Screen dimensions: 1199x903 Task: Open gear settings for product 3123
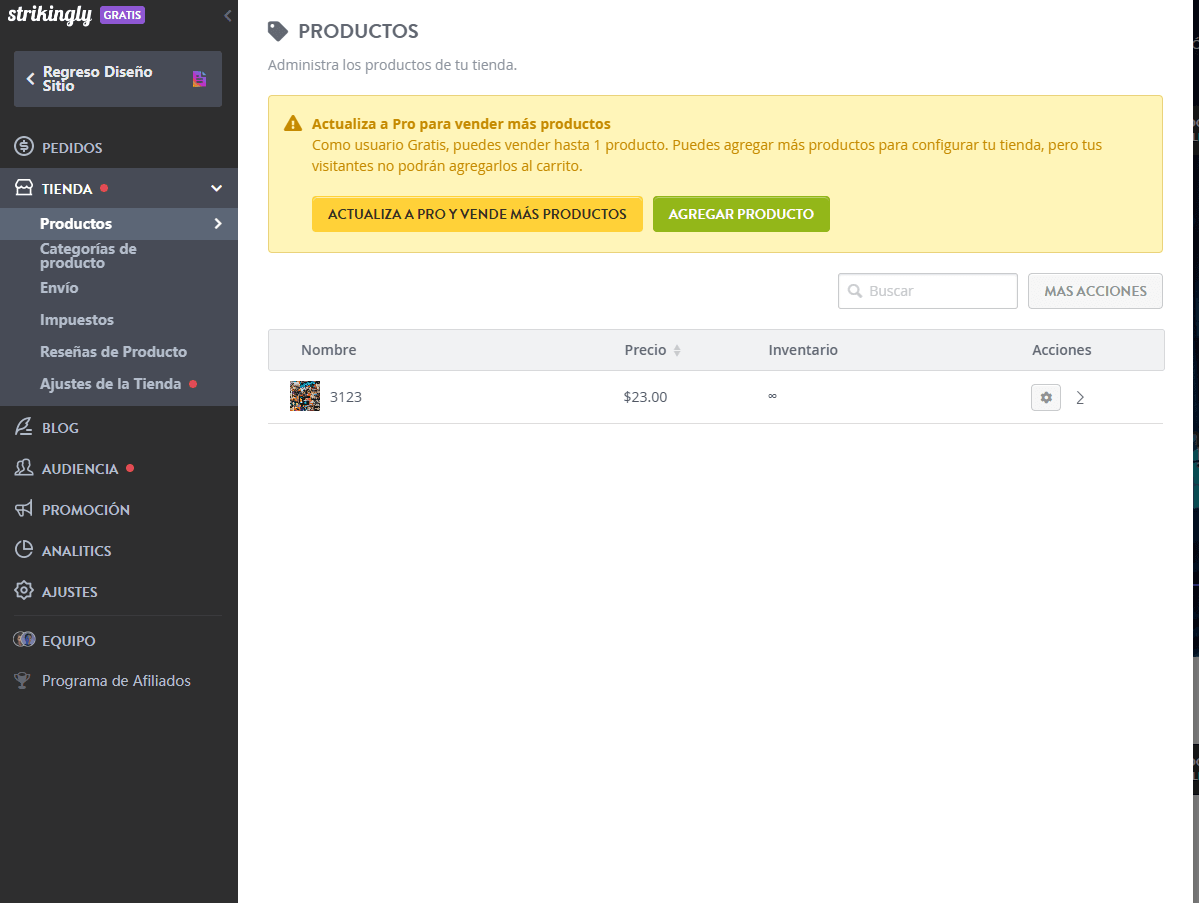pyautogui.click(x=1046, y=398)
